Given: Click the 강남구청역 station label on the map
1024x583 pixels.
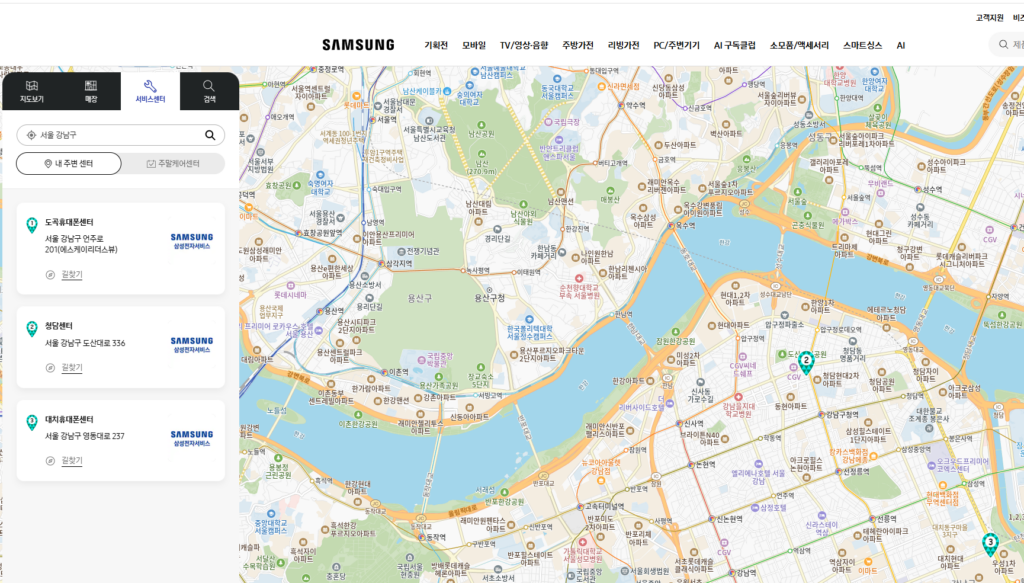Looking at the screenshot, I should (x=842, y=414).
